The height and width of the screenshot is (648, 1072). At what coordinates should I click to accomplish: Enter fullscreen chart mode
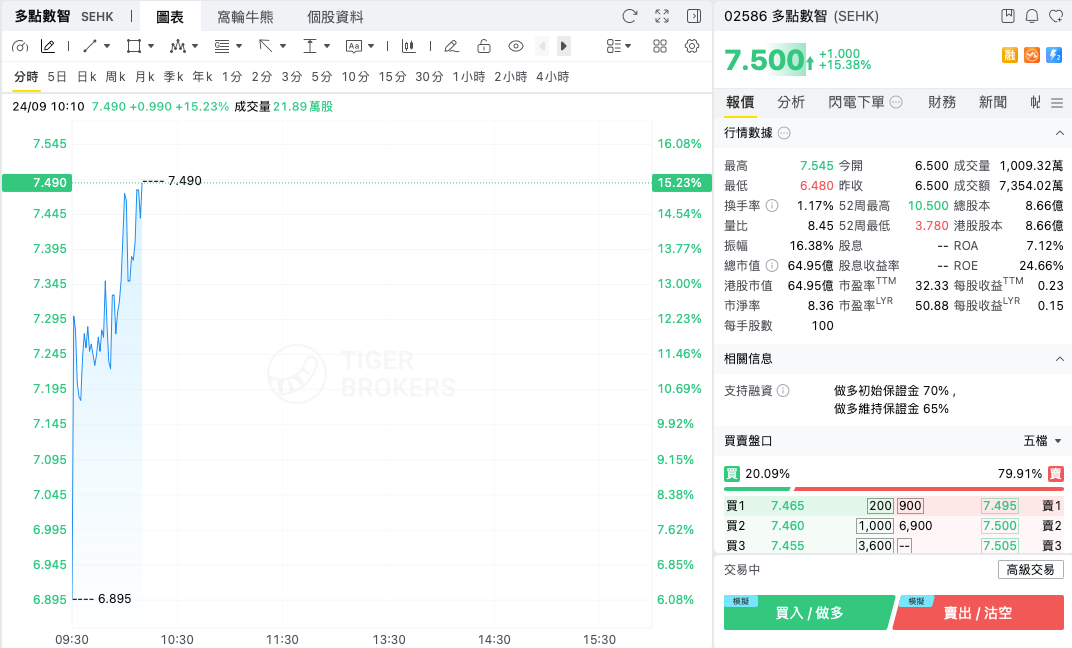pos(662,16)
